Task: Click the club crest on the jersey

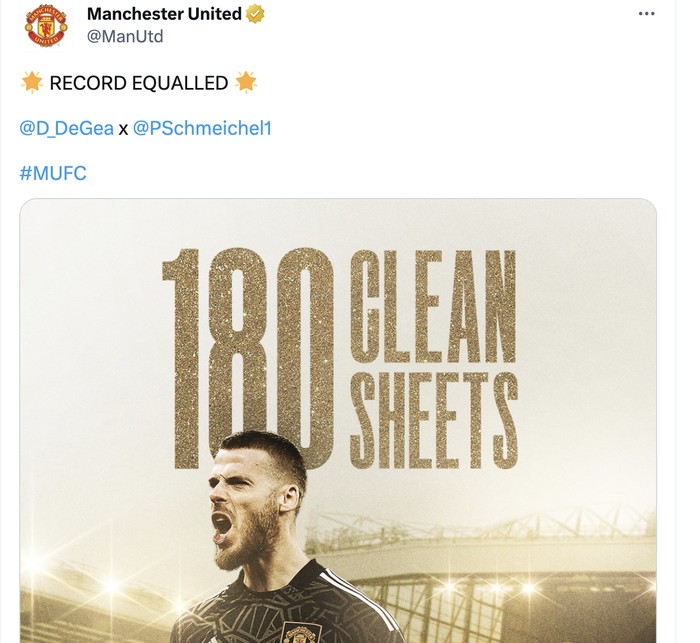Action: (299, 634)
